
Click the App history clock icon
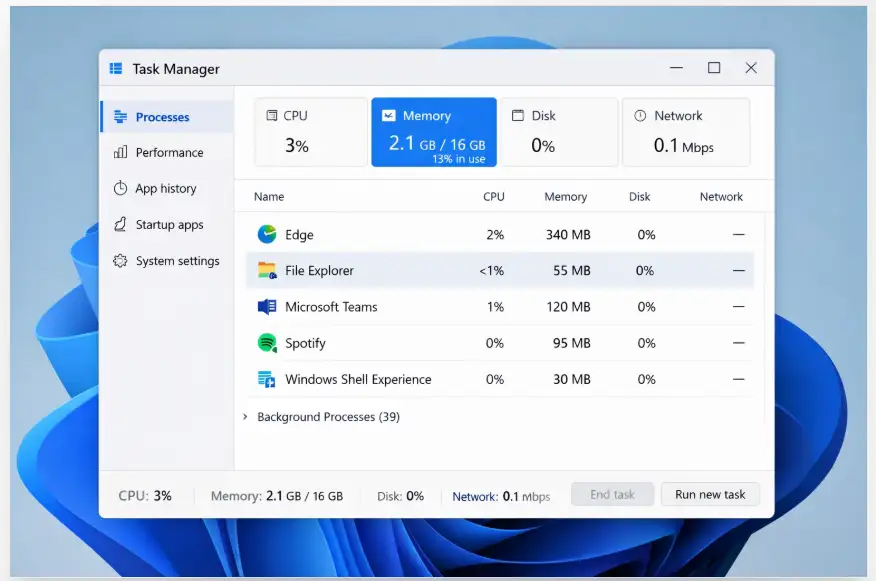[x=121, y=188]
